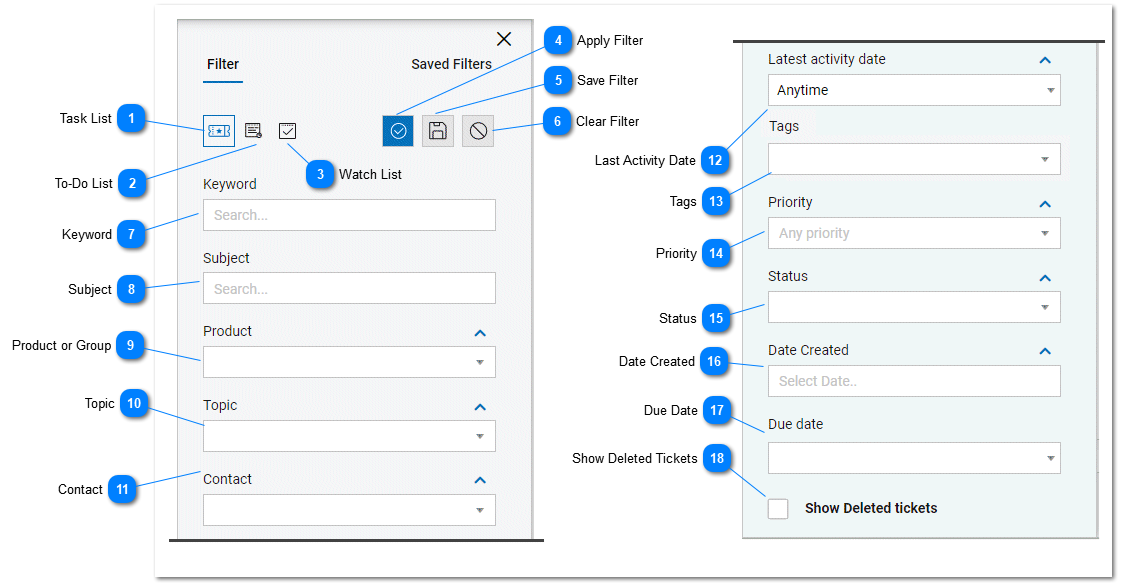Open the Status dropdown
Viewport: 1121px width, 586px height.
coord(914,307)
